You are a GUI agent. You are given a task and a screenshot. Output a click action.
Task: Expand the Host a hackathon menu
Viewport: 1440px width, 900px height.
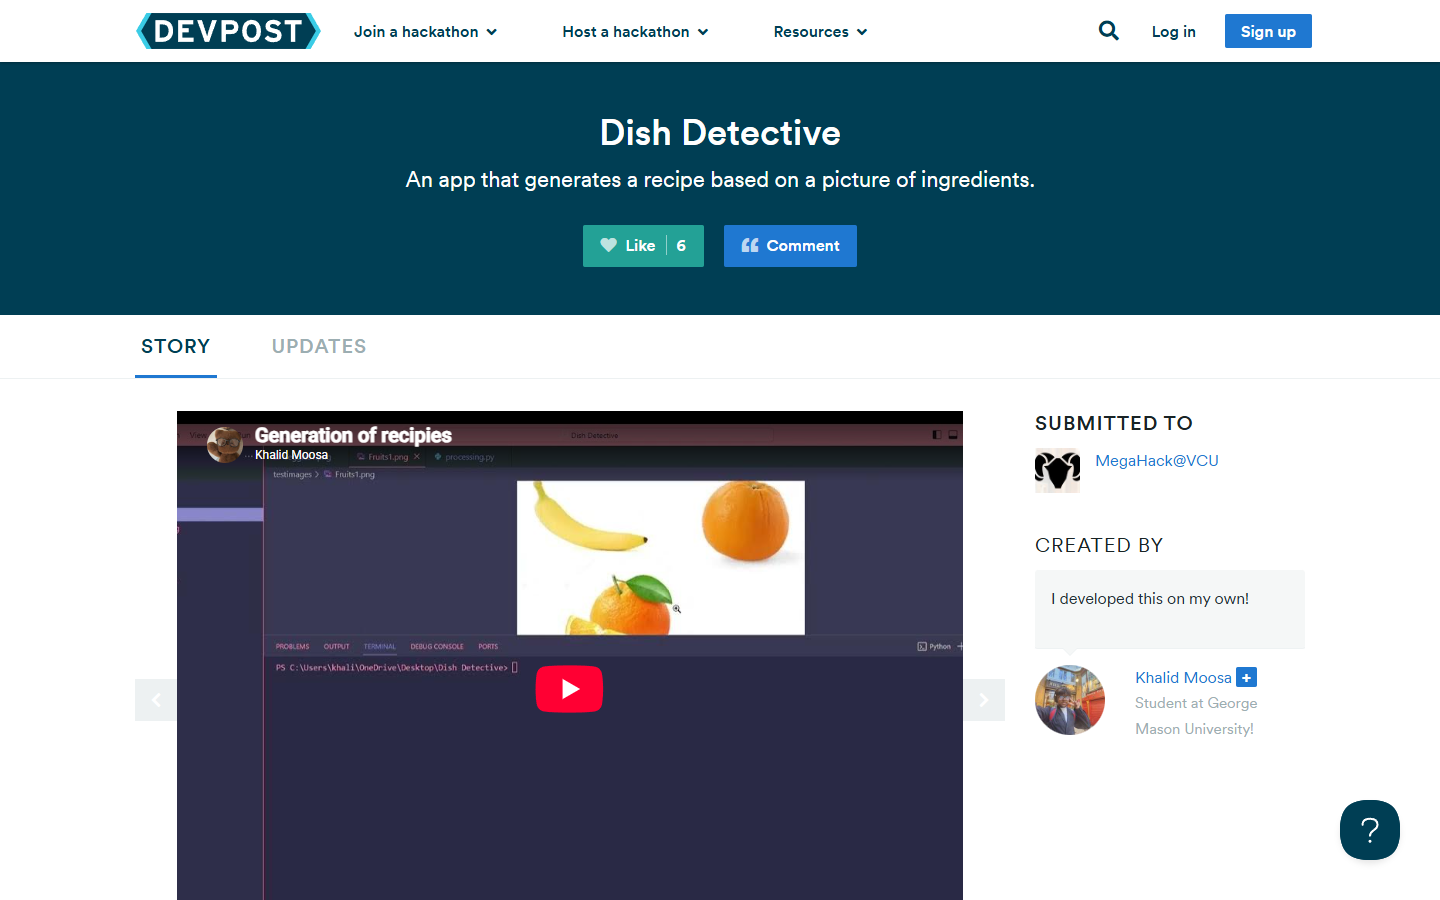click(x=636, y=32)
